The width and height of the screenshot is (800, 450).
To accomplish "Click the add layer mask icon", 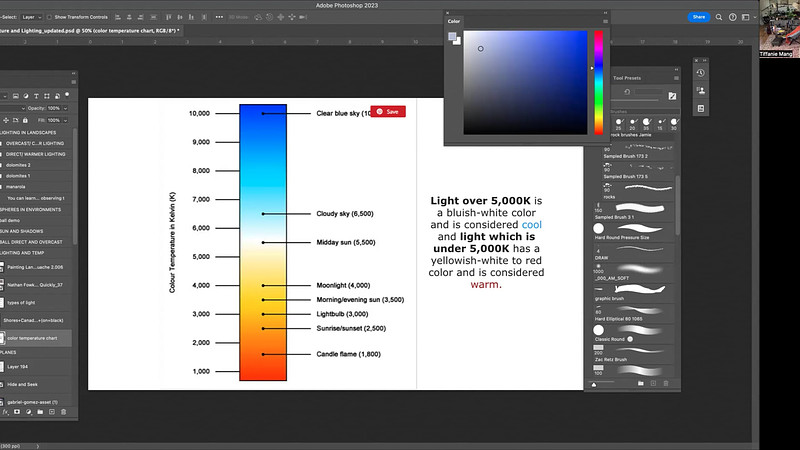I will point(17,412).
